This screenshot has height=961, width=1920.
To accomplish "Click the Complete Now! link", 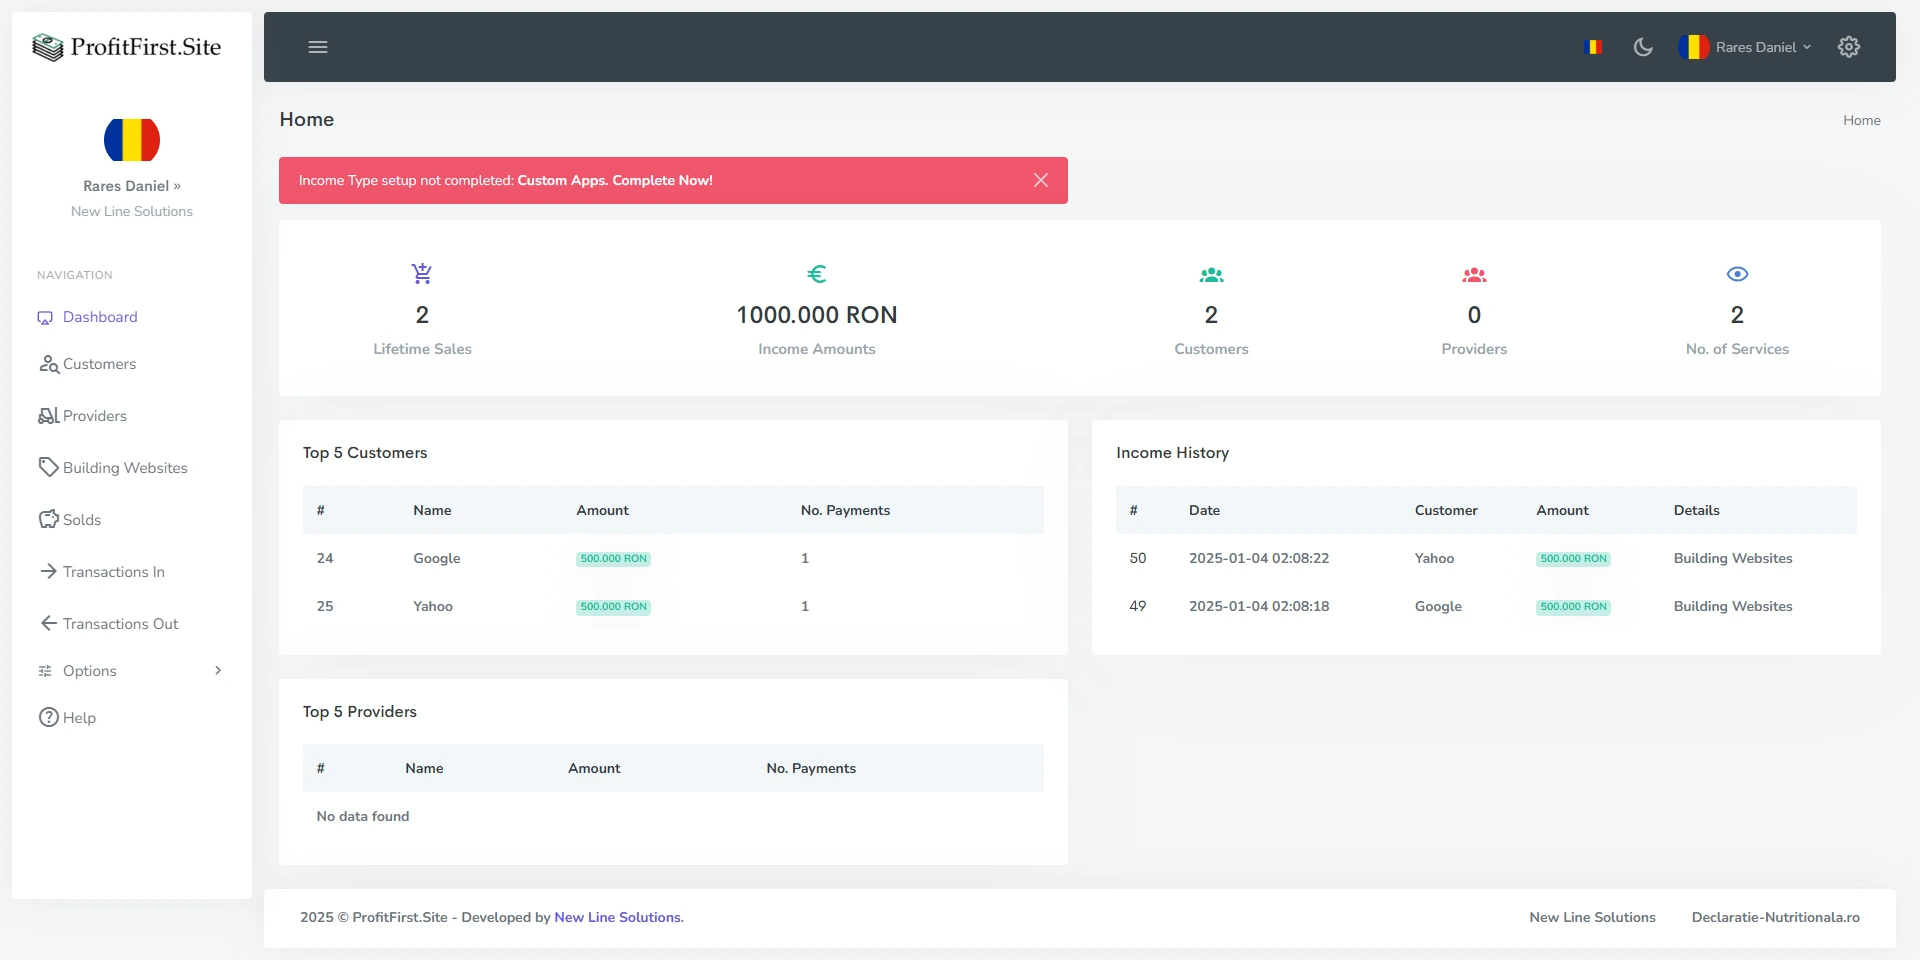I will [x=662, y=181].
